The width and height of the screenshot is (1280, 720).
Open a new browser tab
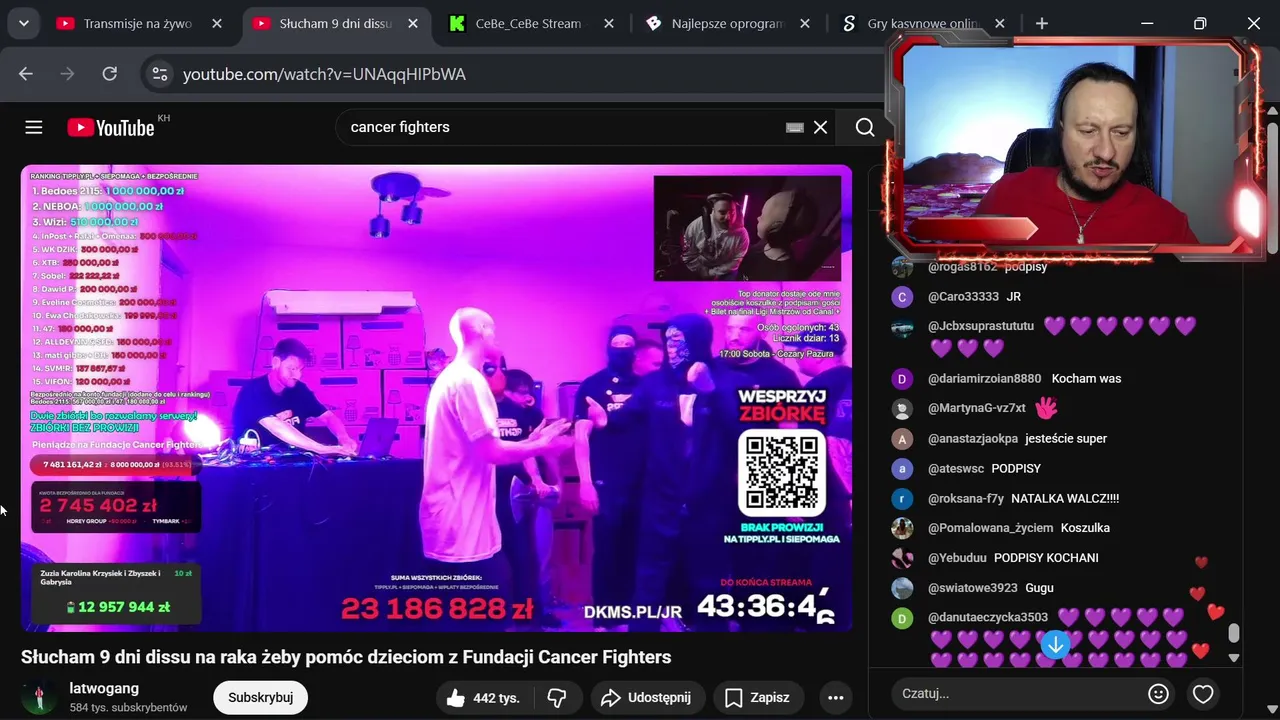[1042, 23]
